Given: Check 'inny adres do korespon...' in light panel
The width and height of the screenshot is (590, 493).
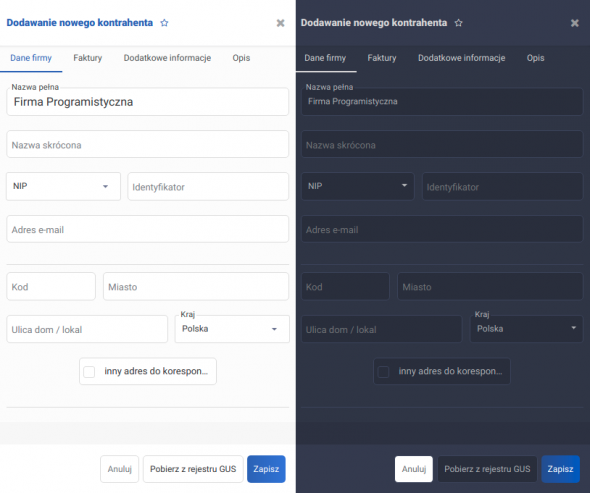Looking at the screenshot, I should [x=89, y=372].
